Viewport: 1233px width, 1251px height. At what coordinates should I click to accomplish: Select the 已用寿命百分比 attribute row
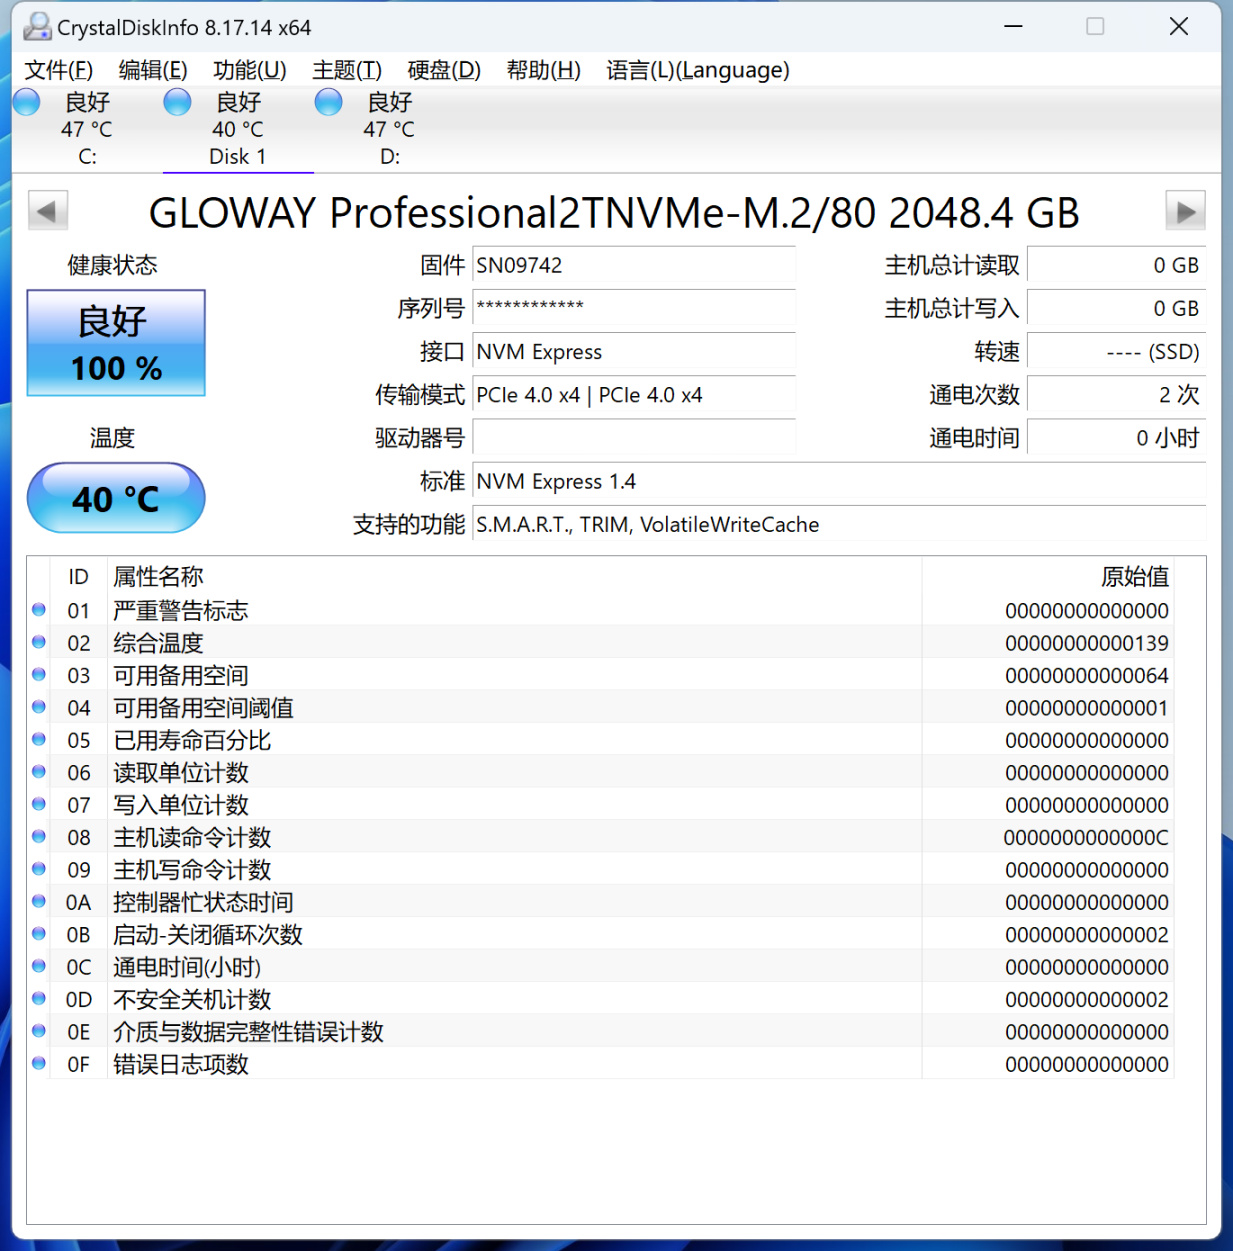tap(600, 740)
